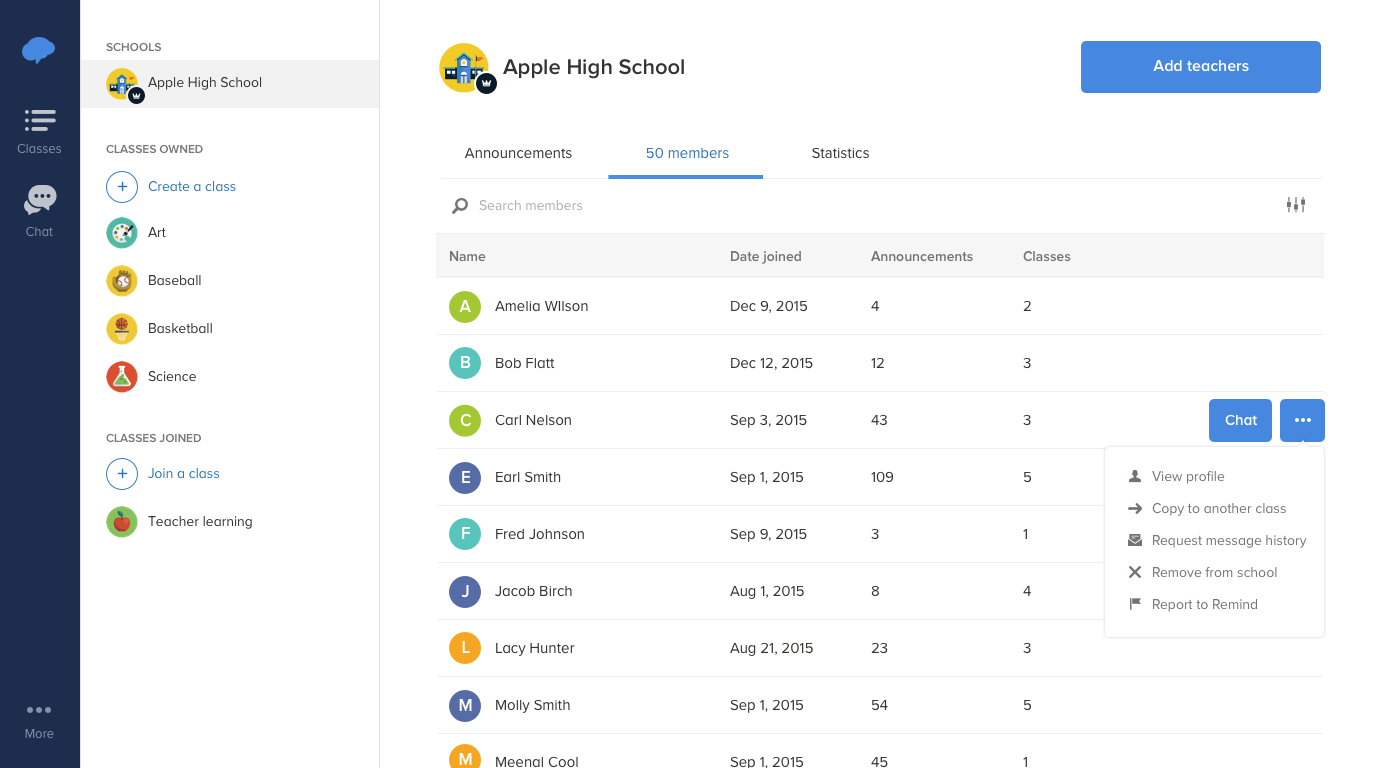Click Lacy Hunter's avatar

pyautogui.click(x=465, y=648)
